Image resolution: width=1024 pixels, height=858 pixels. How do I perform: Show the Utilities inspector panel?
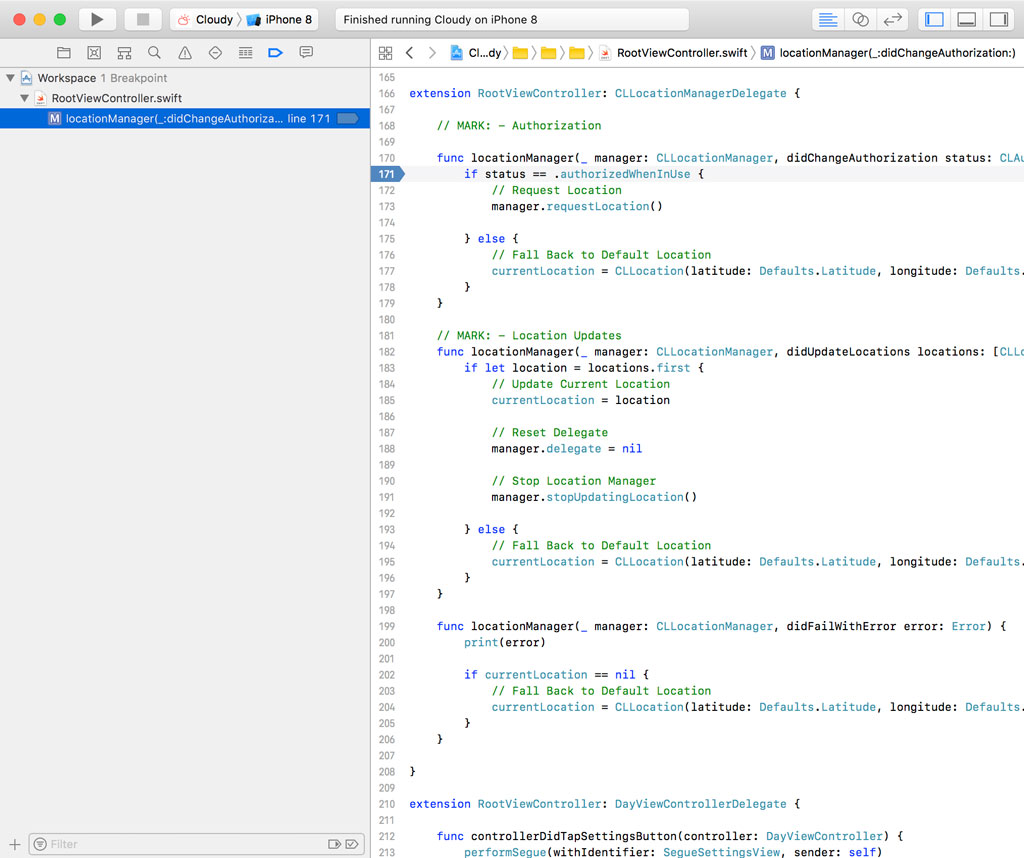[x=1000, y=19]
